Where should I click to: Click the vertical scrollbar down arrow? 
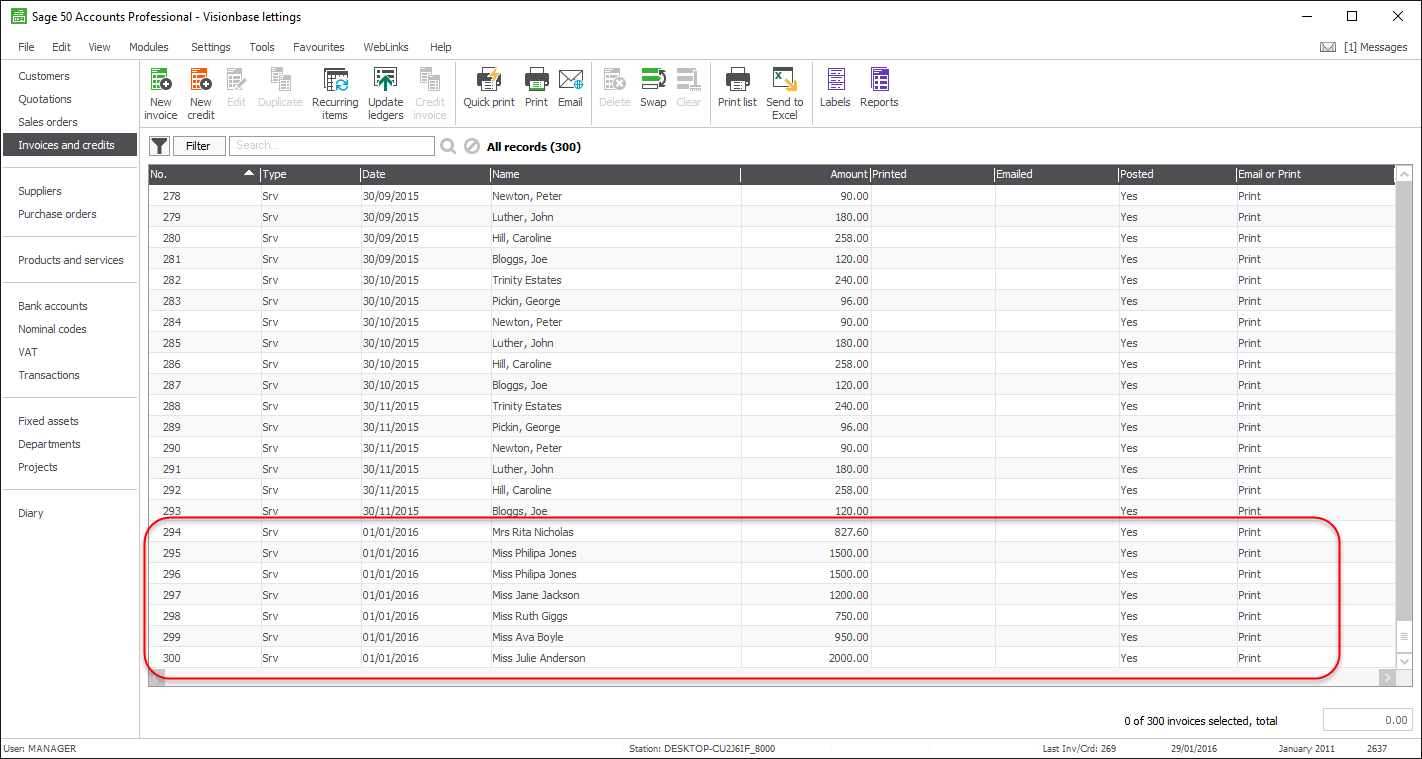pyautogui.click(x=1404, y=661)
